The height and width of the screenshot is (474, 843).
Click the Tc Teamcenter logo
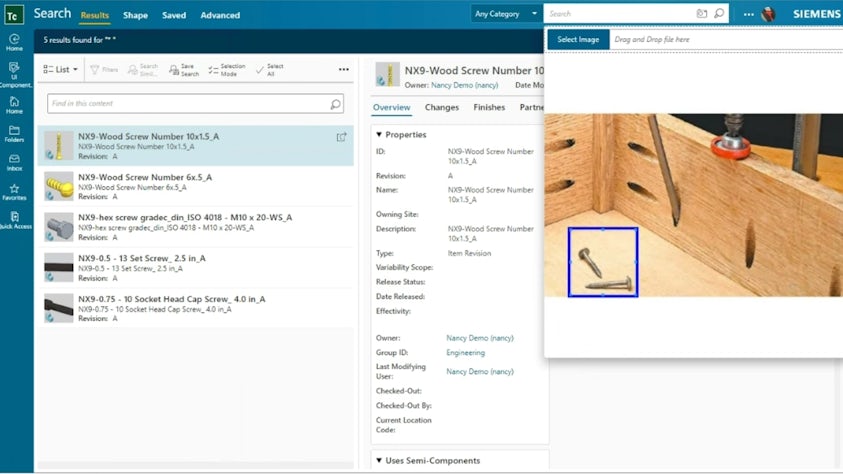coord(13,15)
